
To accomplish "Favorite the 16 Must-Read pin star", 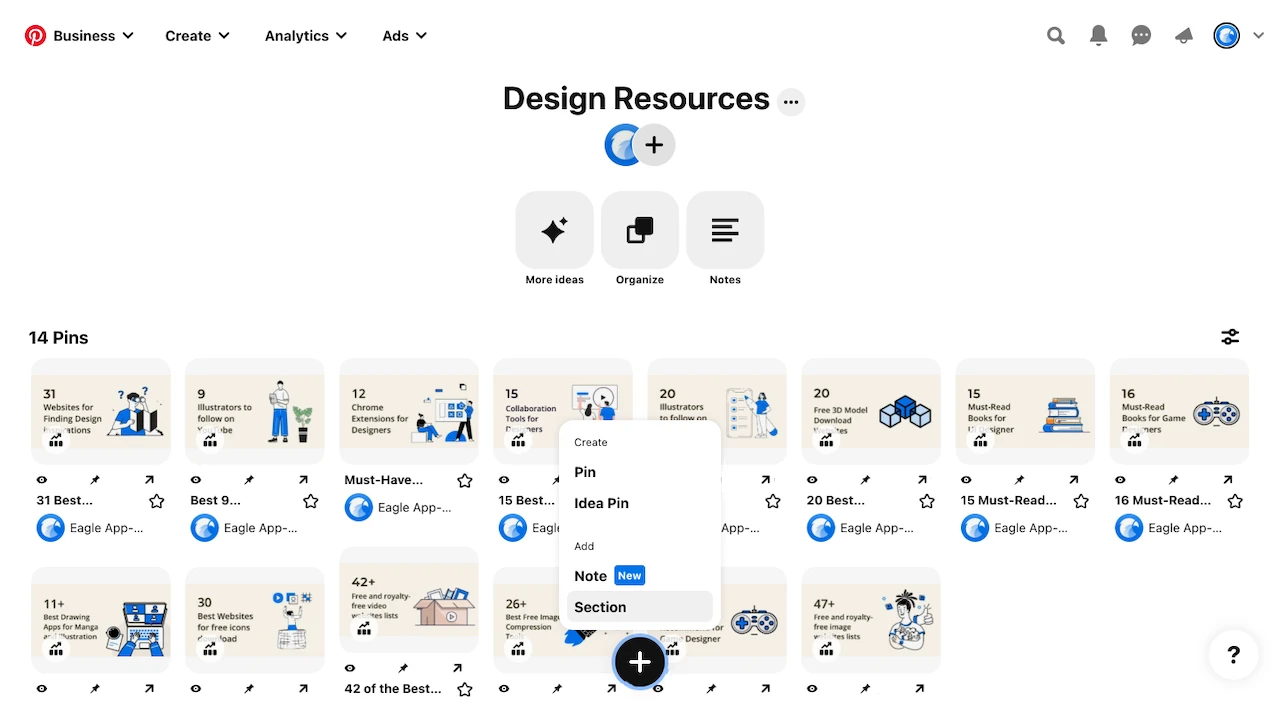I will tap(1235, 501).
